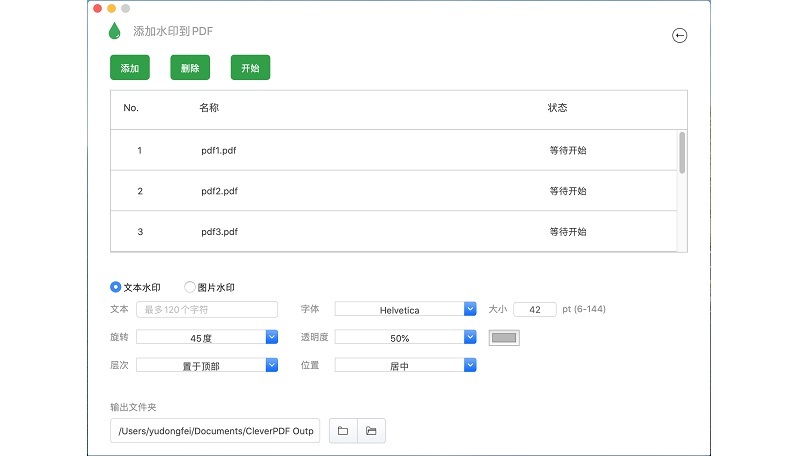Image resolution: width=800 pixels, height=456 pixels.
Task: Expand the 置于顶部 layer dropdown
Action: [x=206, y=366]
